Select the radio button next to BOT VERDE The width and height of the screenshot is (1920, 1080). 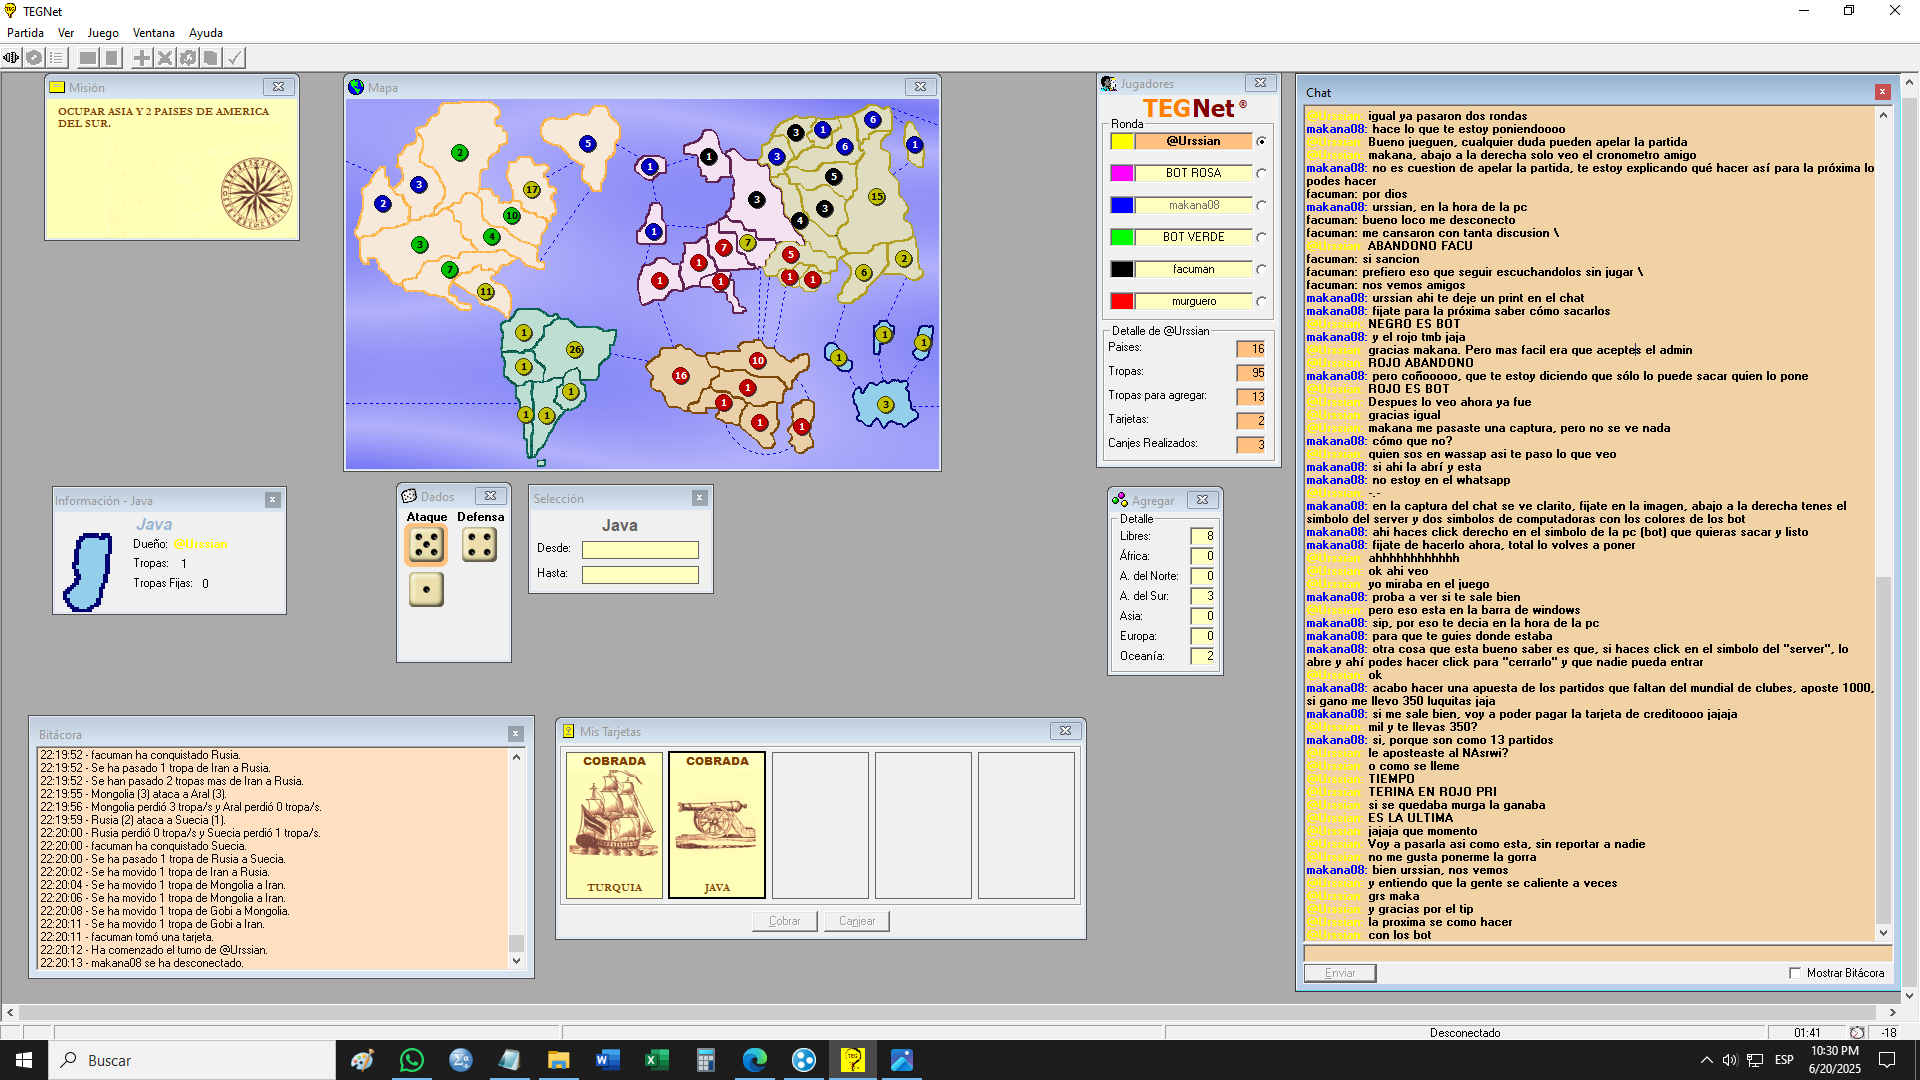[x=1262, y=238]
